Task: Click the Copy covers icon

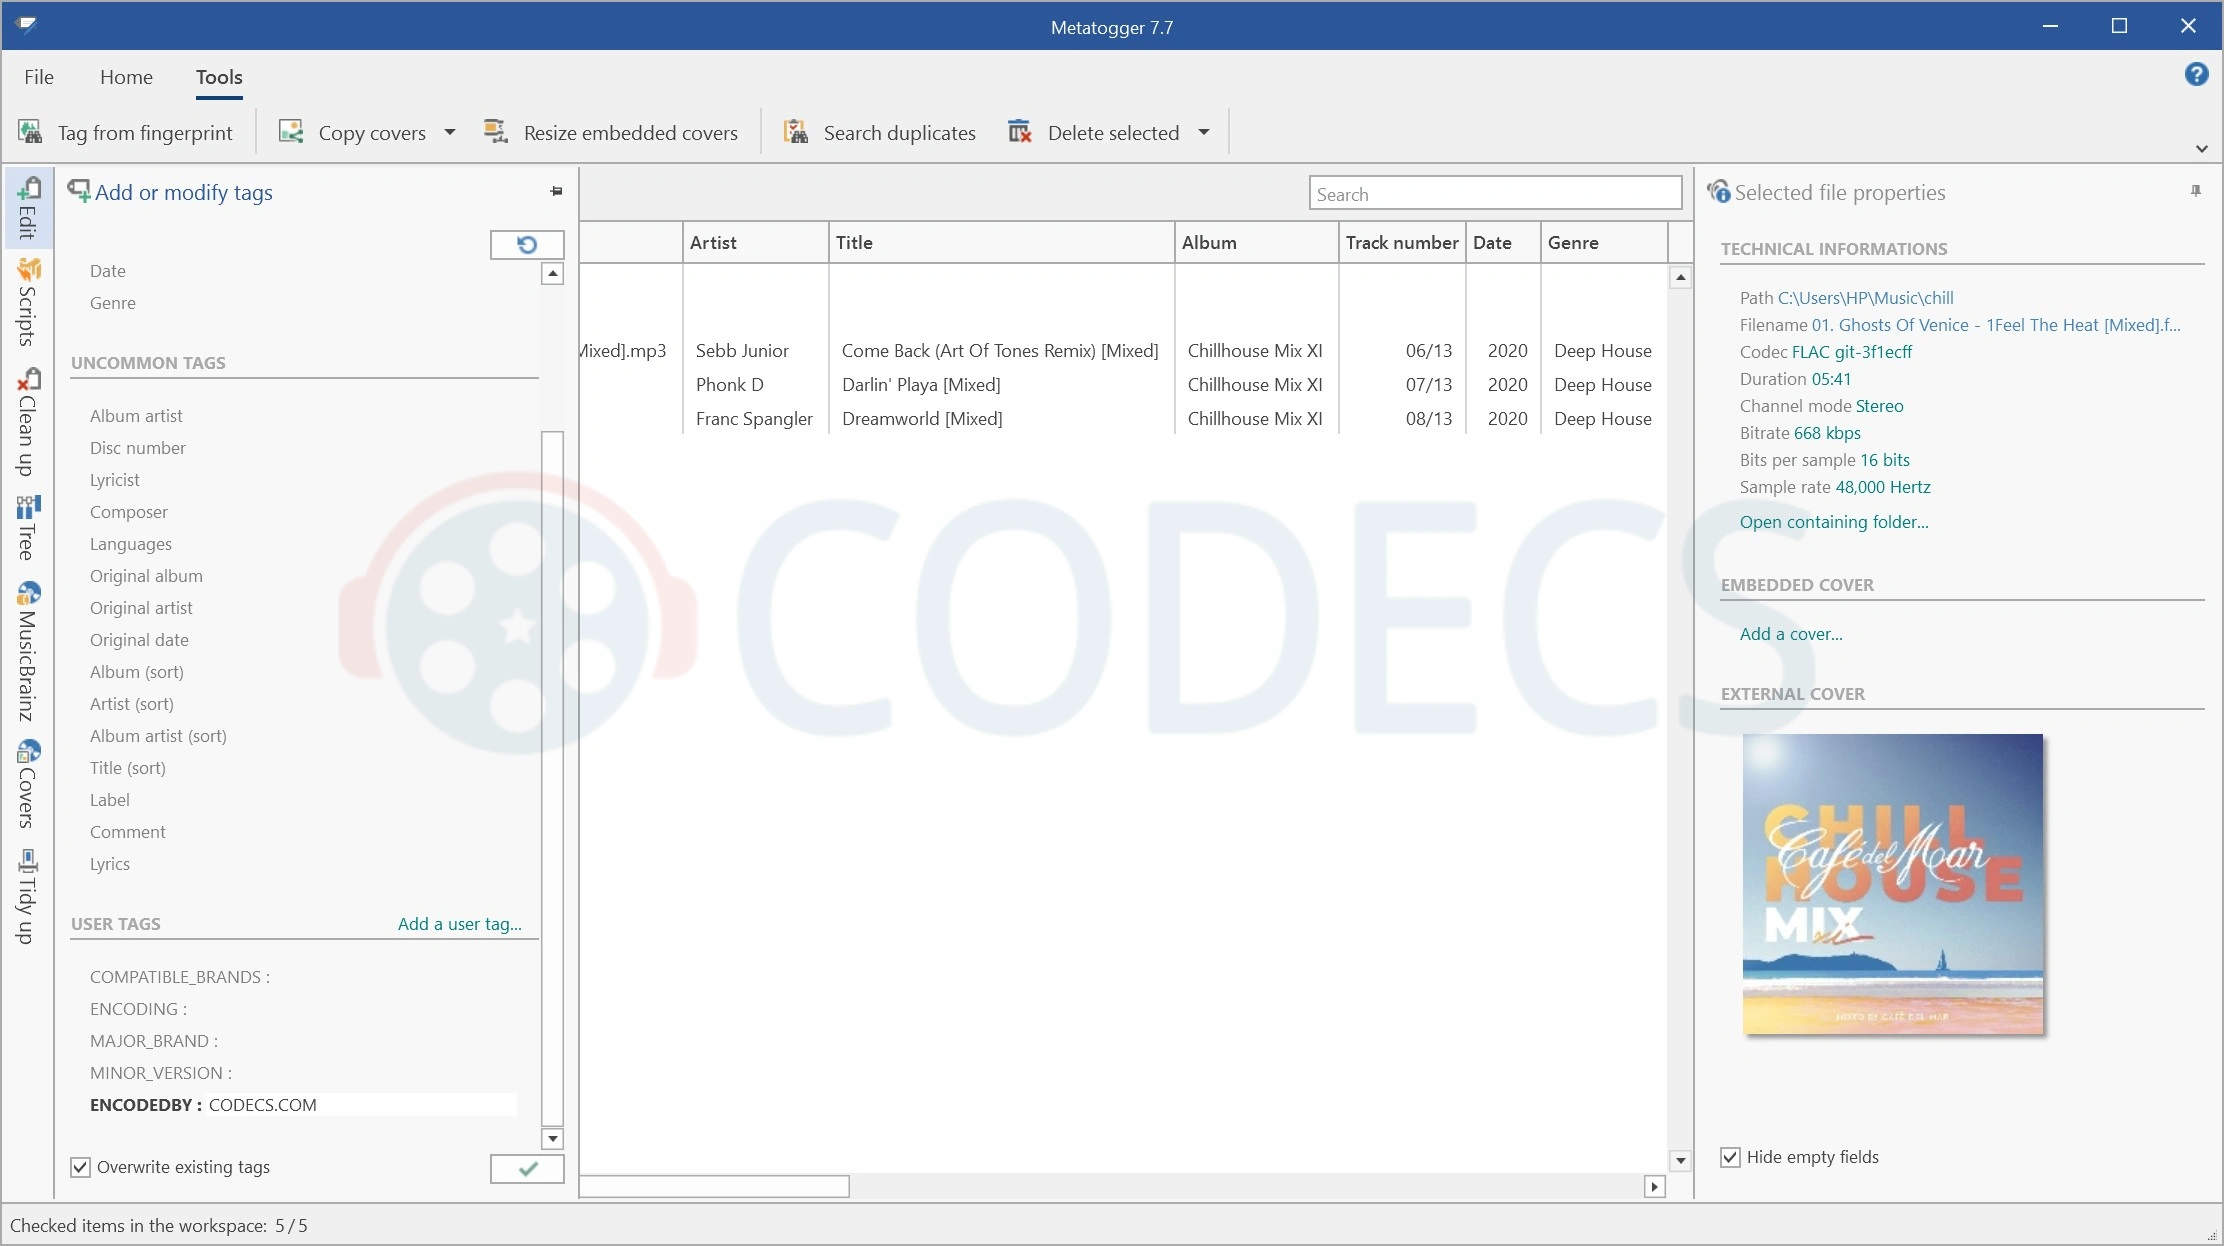Action: click(291, 132)
